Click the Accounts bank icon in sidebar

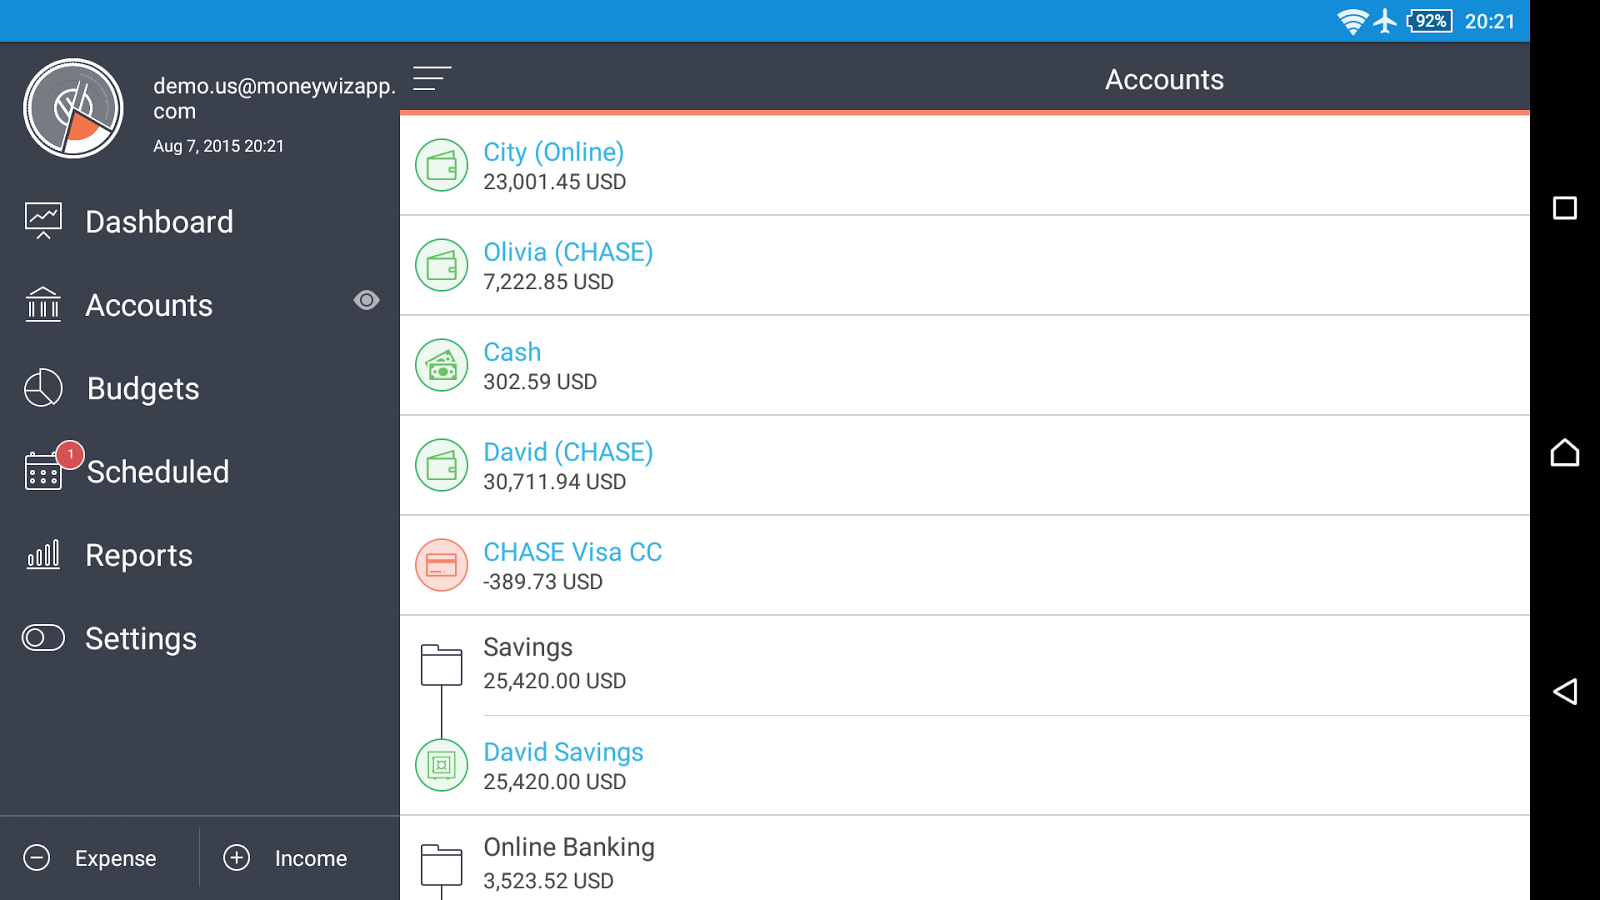(41, 305)
